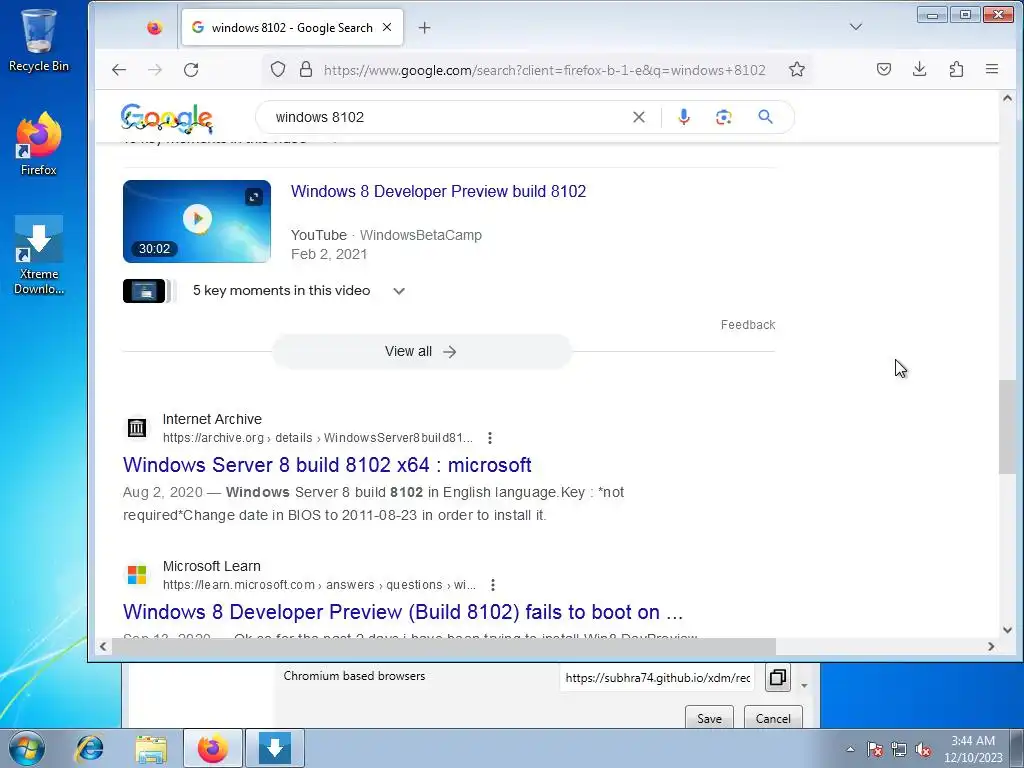Open the extensions puzzle-piece icon
The width and height of the screenshot is (1024, 768).
pos(956,69)
